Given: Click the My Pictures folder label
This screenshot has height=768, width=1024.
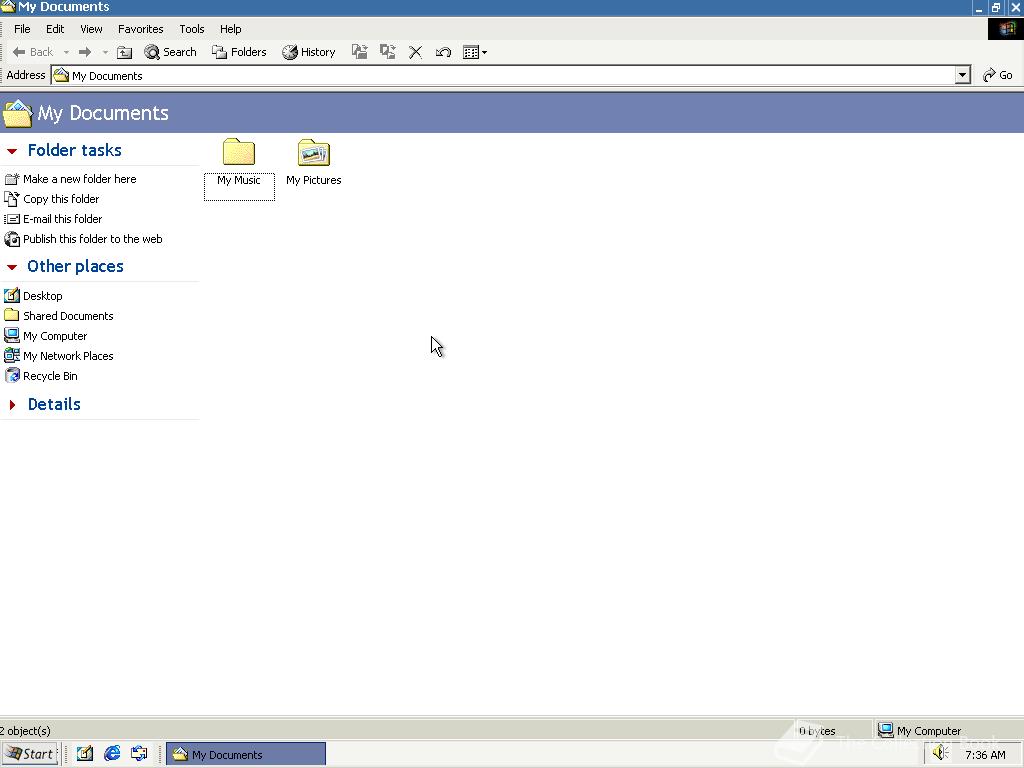Looking at the screenshot, I should 313,180.
